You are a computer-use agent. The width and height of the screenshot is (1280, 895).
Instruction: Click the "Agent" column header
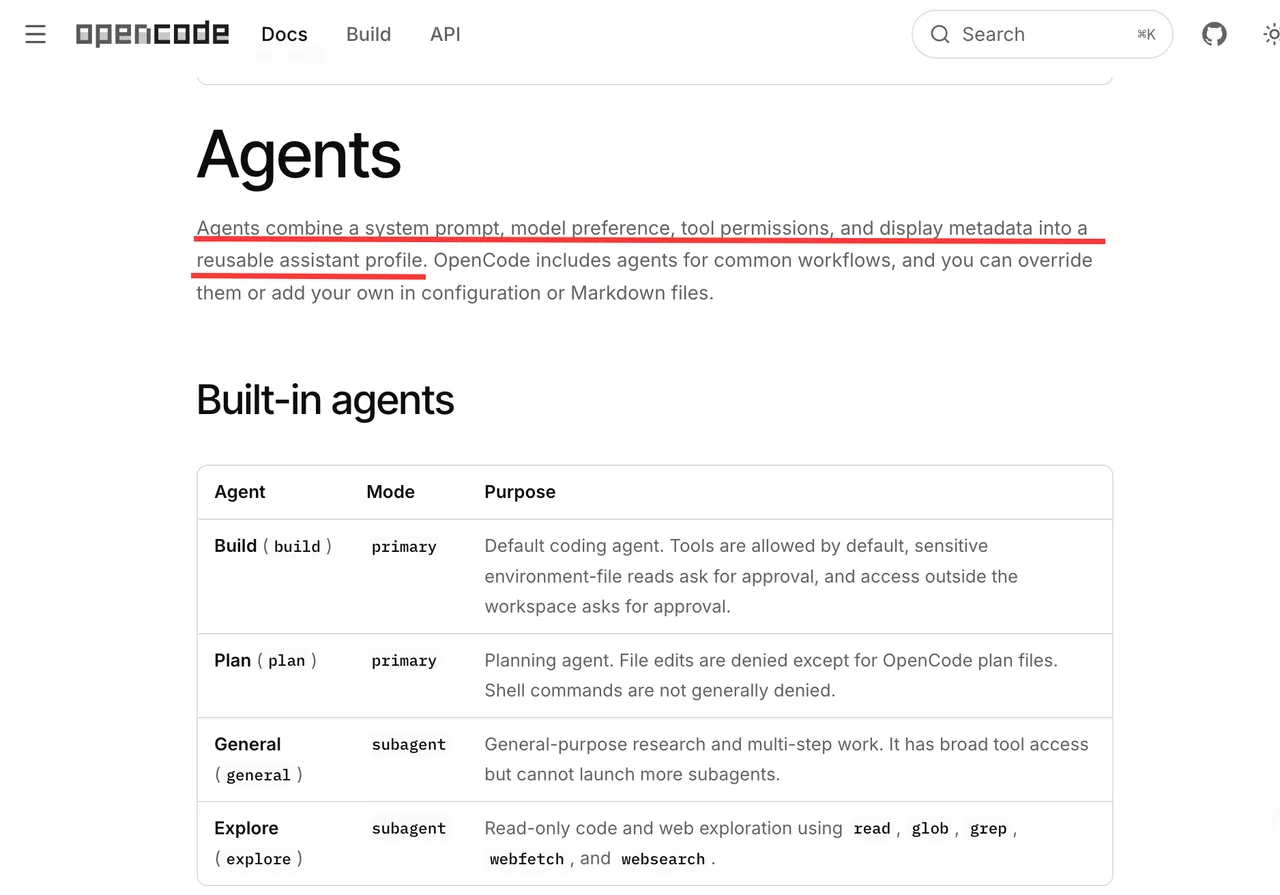(x=240, y=492)
